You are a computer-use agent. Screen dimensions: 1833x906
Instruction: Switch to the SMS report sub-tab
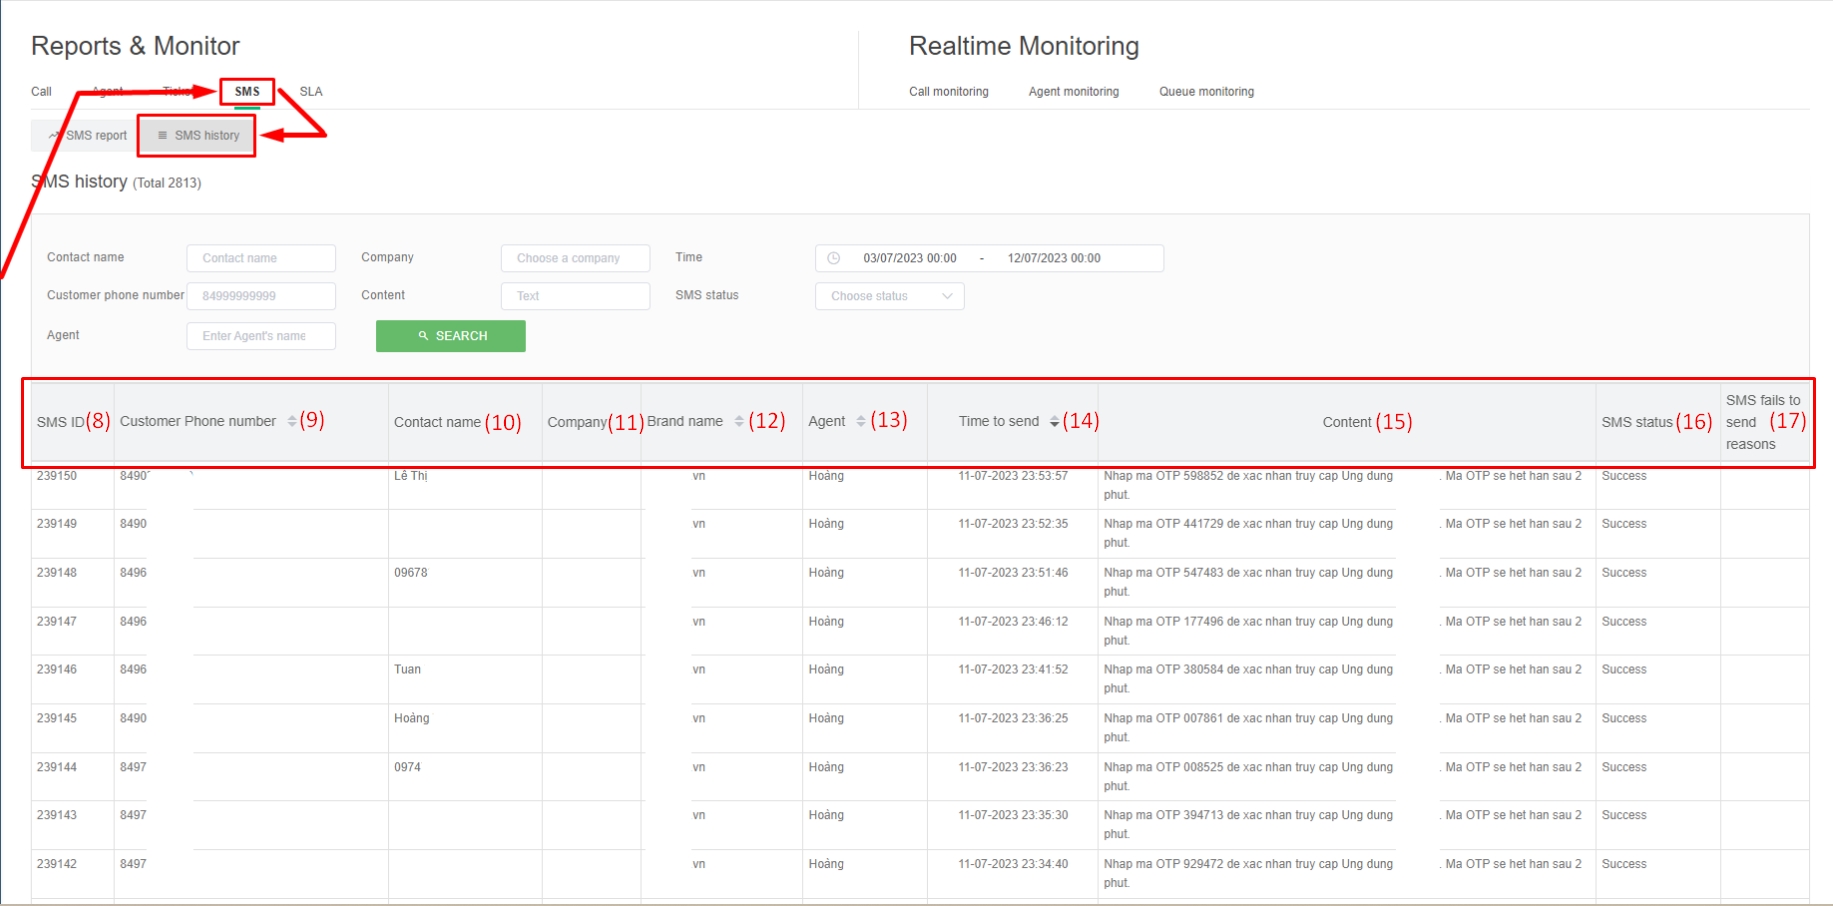88,135
